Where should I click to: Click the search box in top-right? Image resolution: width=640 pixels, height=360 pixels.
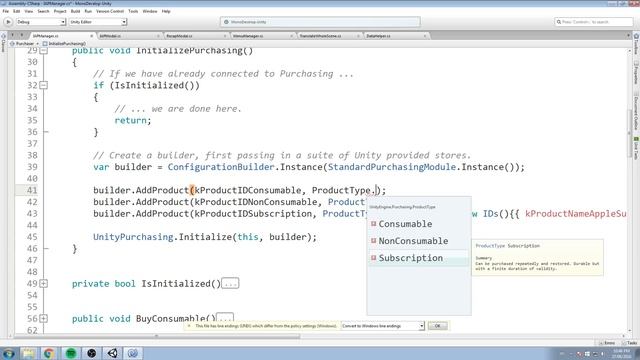coord(593,22)
